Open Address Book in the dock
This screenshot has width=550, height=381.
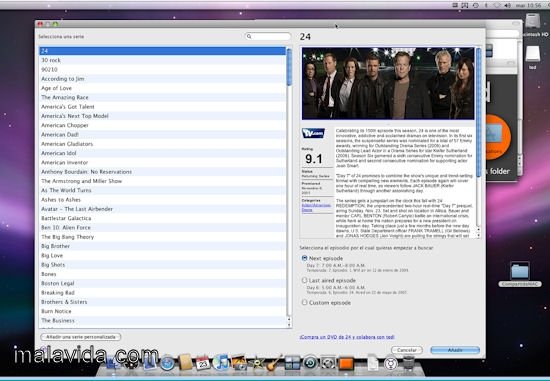tap(186, 362)
